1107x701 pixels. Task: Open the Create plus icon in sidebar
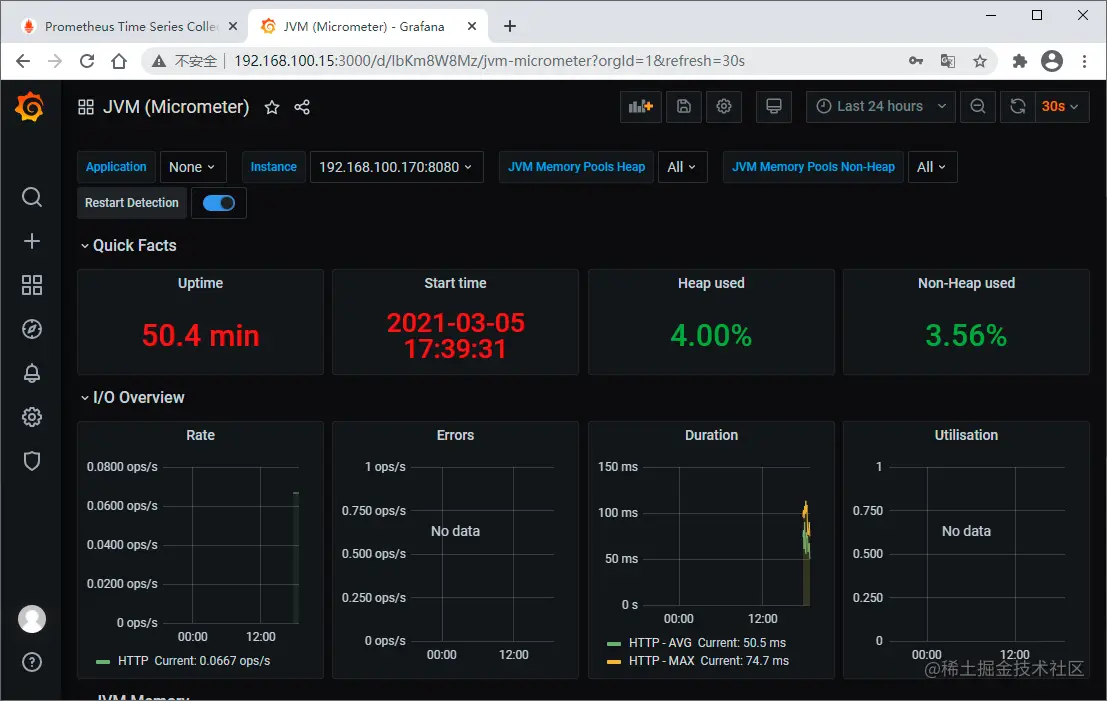point(32,241)
